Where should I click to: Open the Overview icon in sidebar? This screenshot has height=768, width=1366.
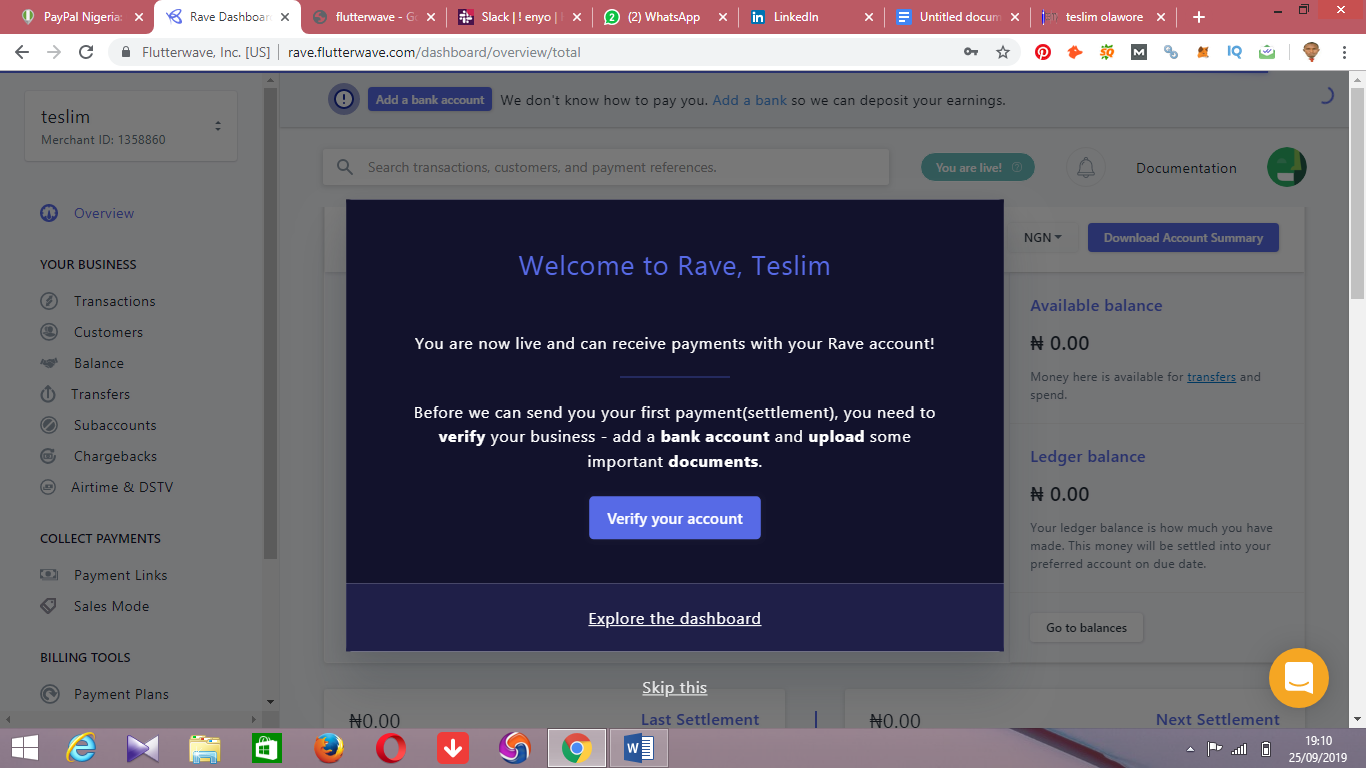pos(49,213)
